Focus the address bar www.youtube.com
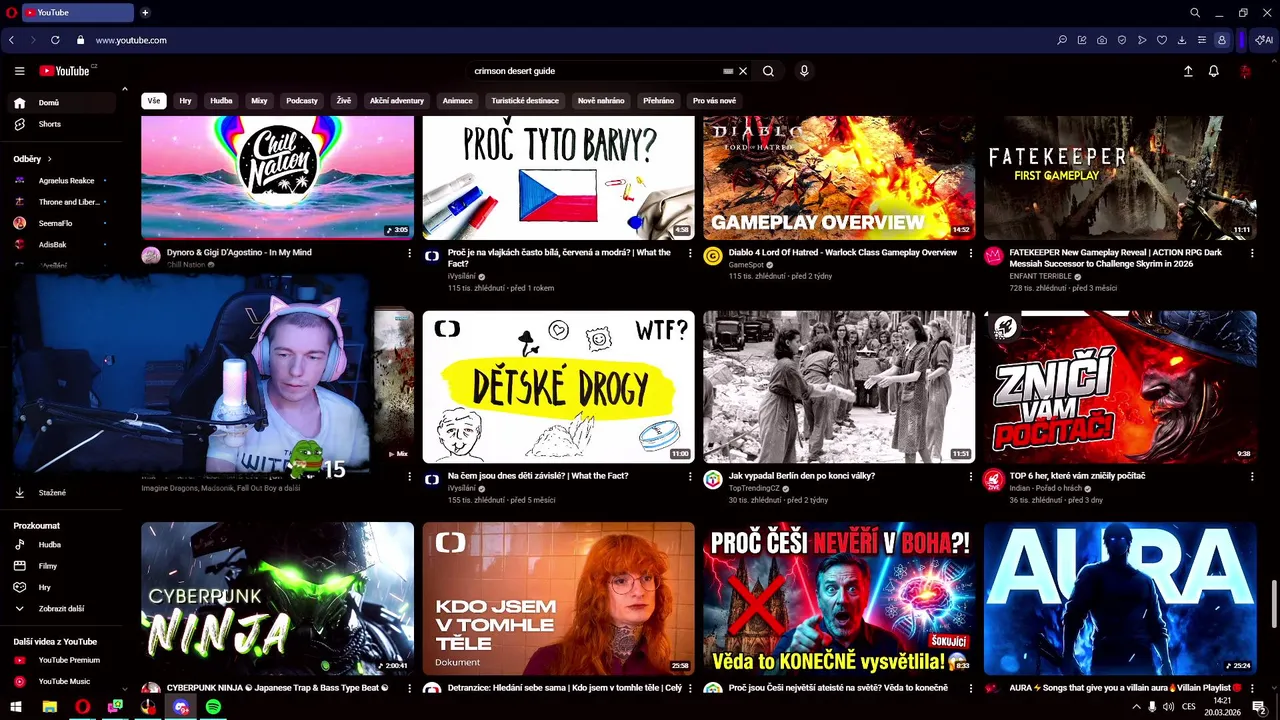The image size is (1280, 720). [131, 40]
